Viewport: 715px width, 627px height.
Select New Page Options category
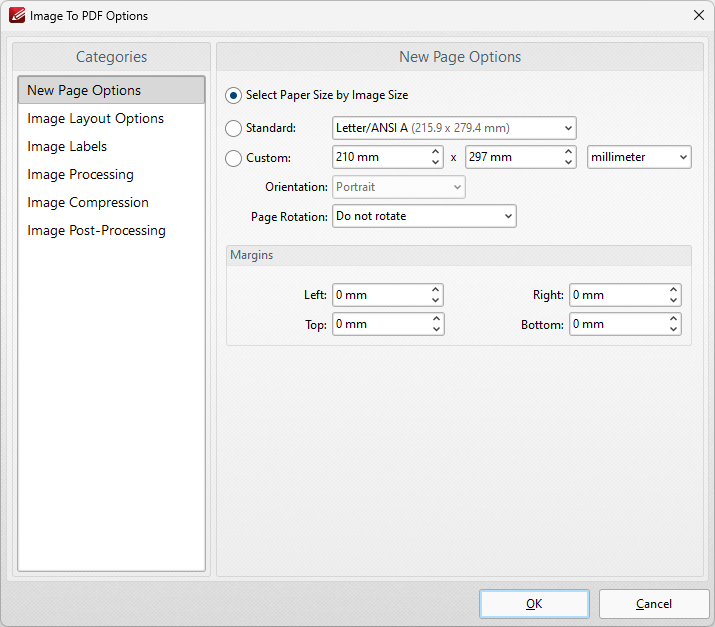point(111,90)
